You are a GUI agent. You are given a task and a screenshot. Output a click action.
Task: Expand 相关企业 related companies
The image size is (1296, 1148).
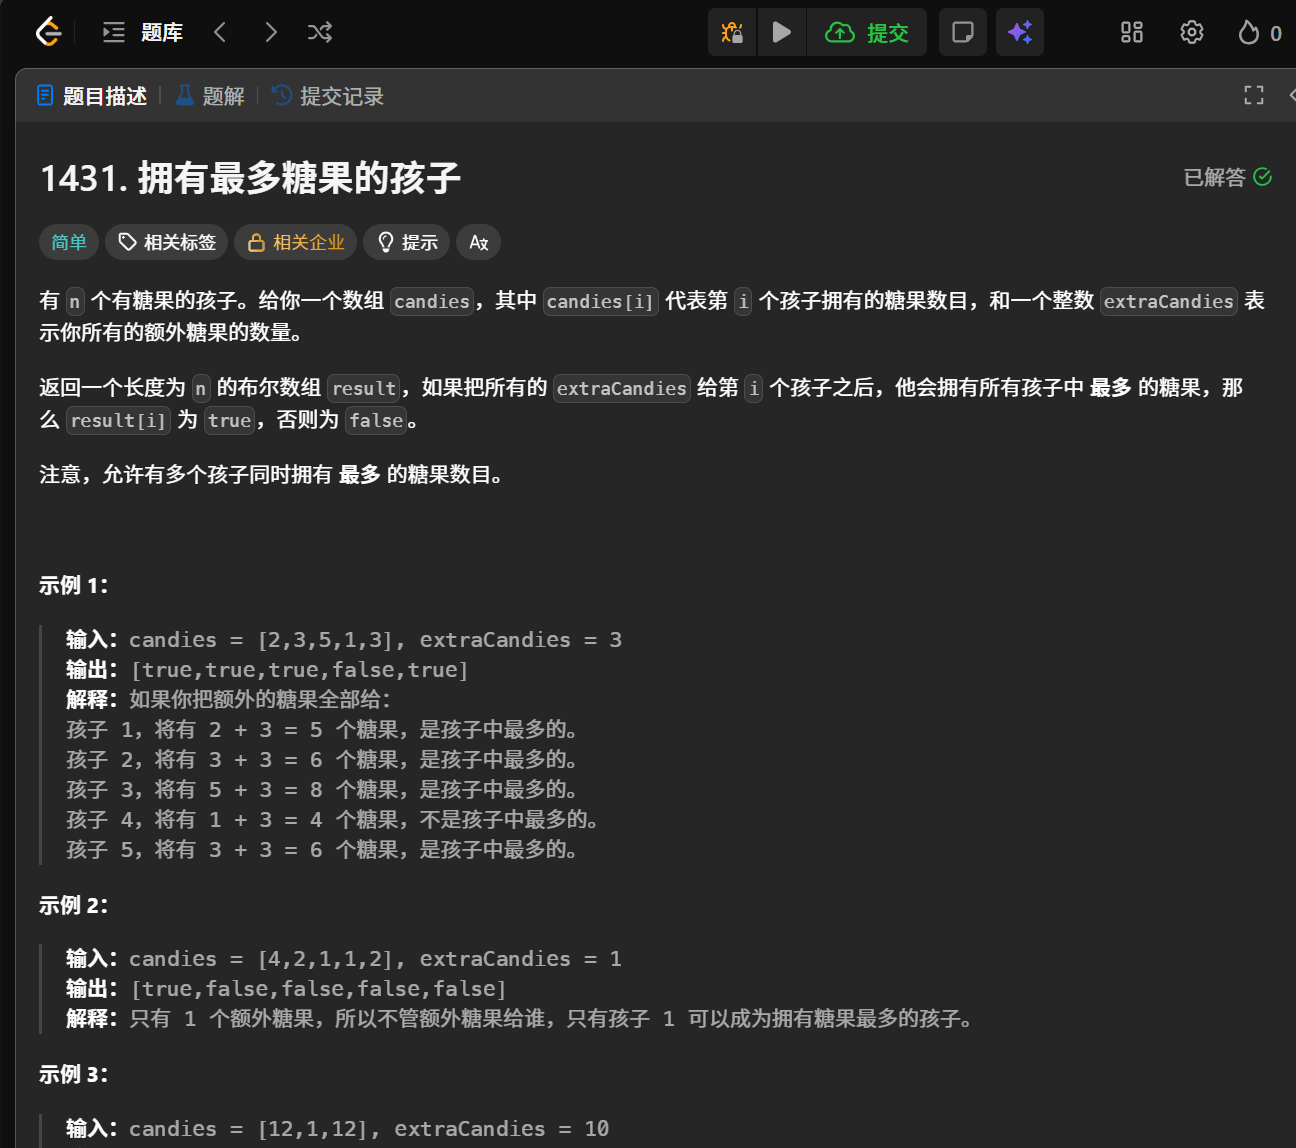tap(296, 242)
